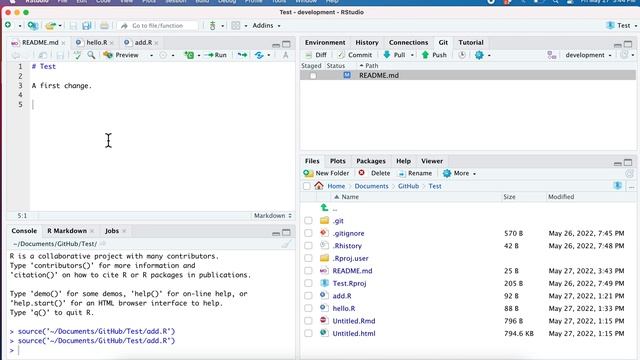
Task: Check the select-all box in Files path bar
Action: click(307, 186)
